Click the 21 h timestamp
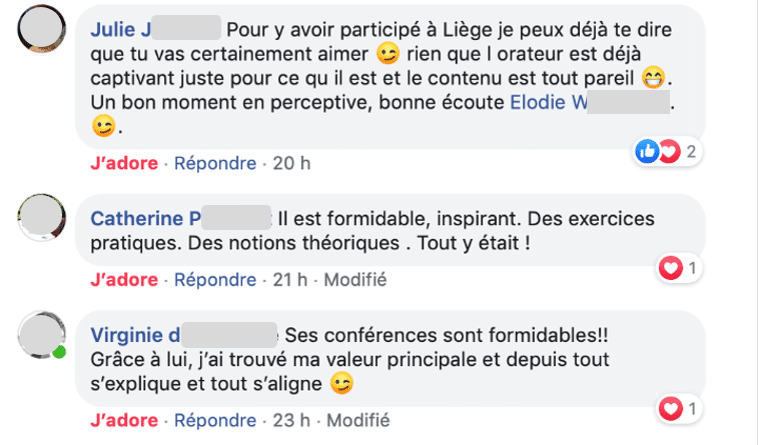The width and height of the screenshot is (758, 445). [292, 280]
